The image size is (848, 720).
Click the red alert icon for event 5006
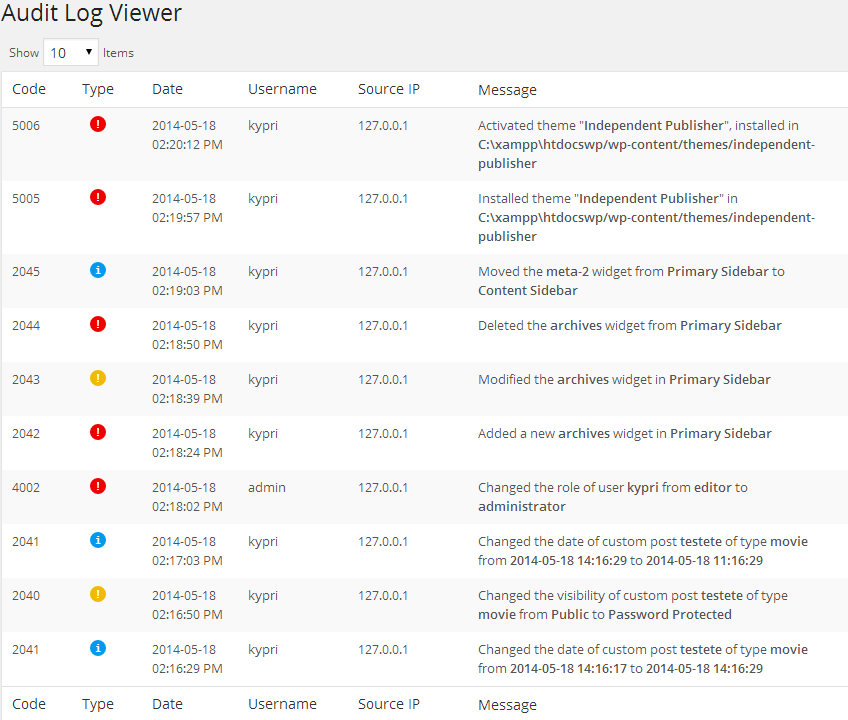coord(98,124)
